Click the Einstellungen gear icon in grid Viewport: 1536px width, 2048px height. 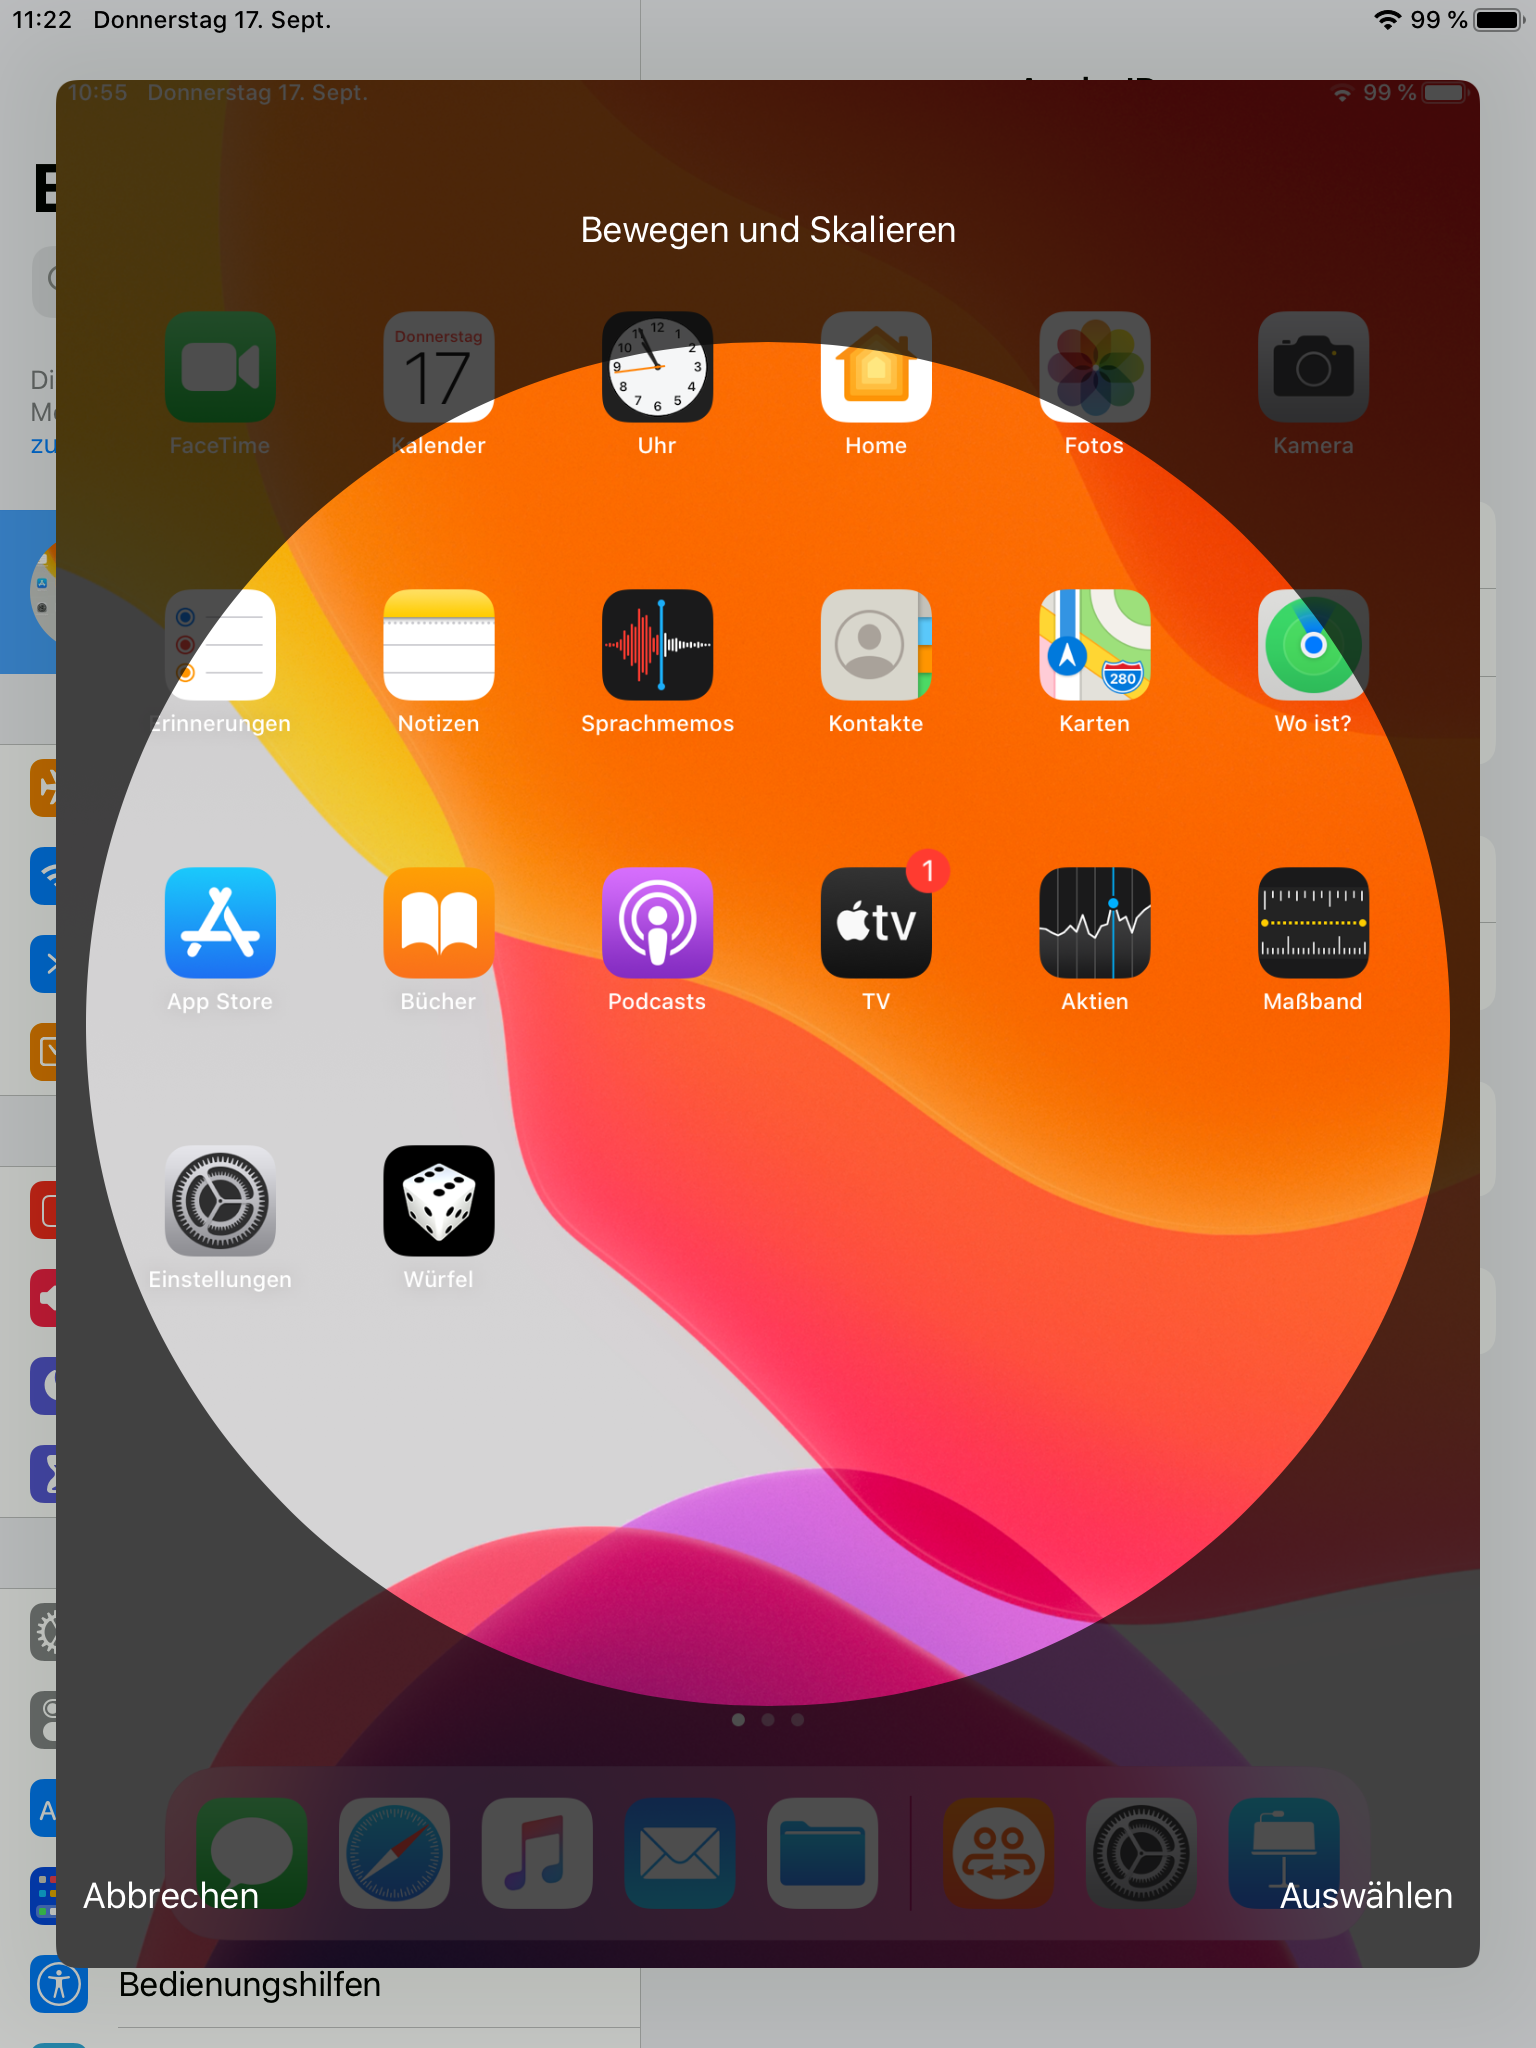click(x=220, y=1200)
